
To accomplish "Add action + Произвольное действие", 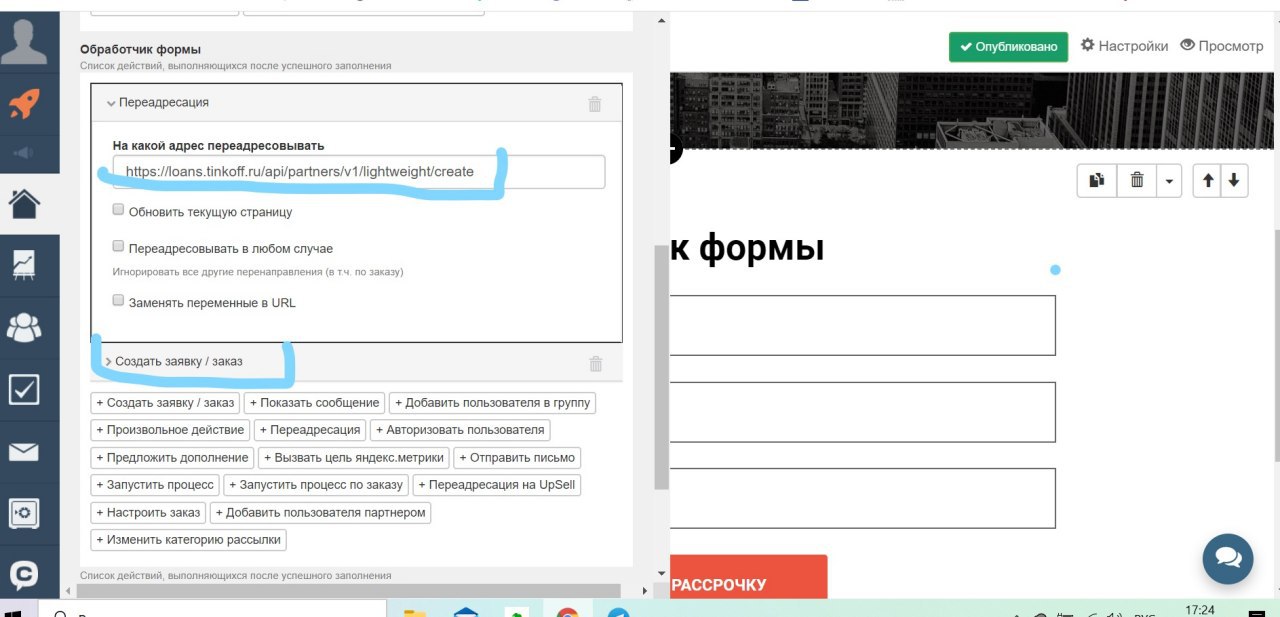I will tap(170, 430).
